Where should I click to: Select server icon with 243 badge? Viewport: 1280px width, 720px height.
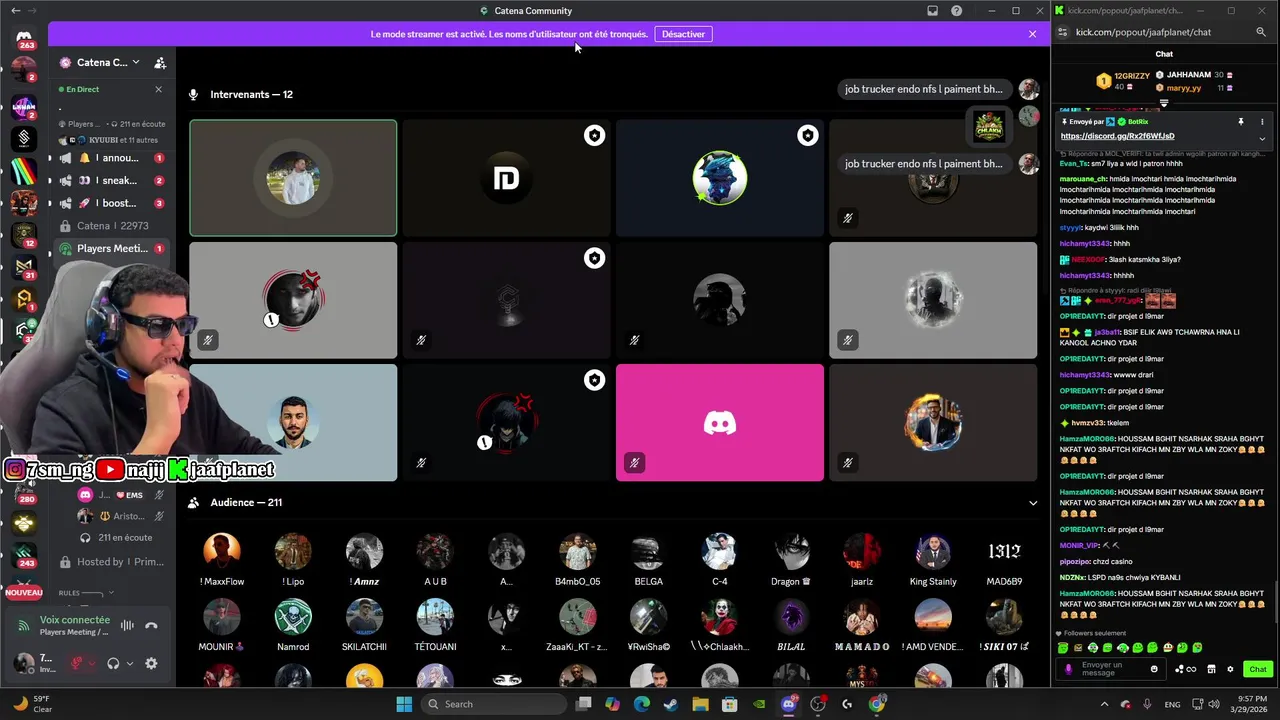24,555
